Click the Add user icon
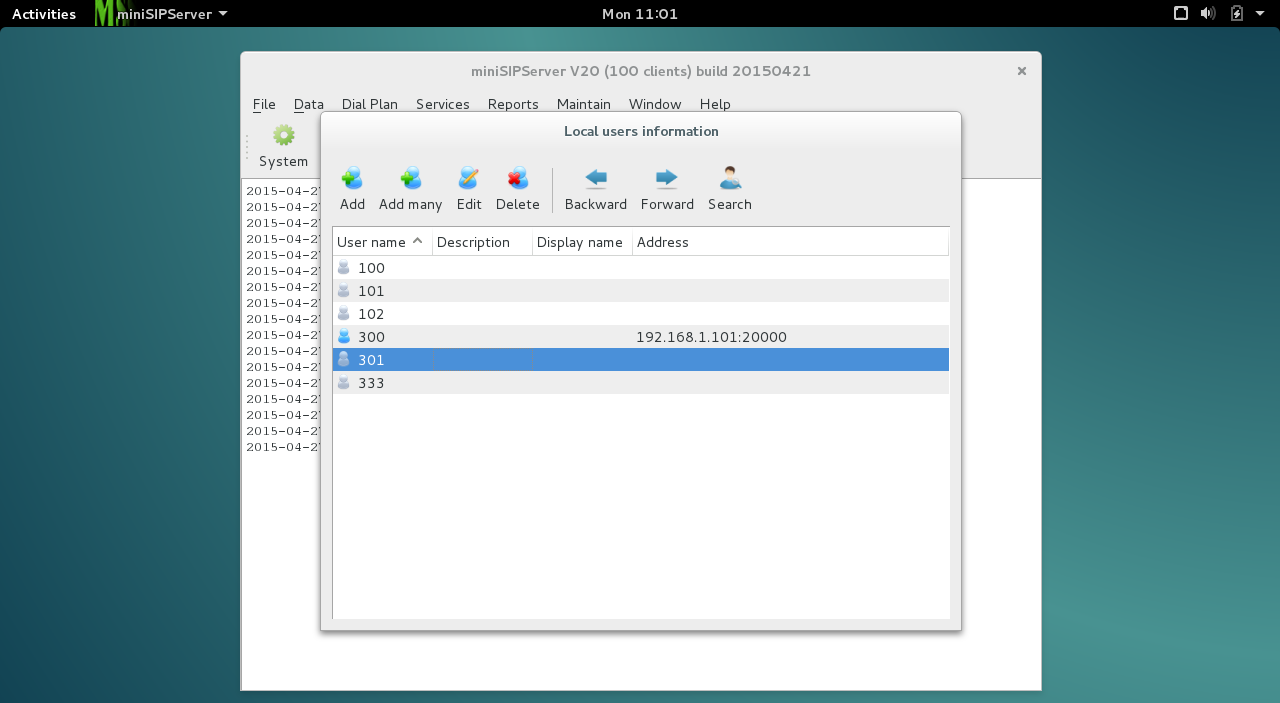Image resolution: width=1280 pixels, height=703 pixels. [x=352, y=179]
